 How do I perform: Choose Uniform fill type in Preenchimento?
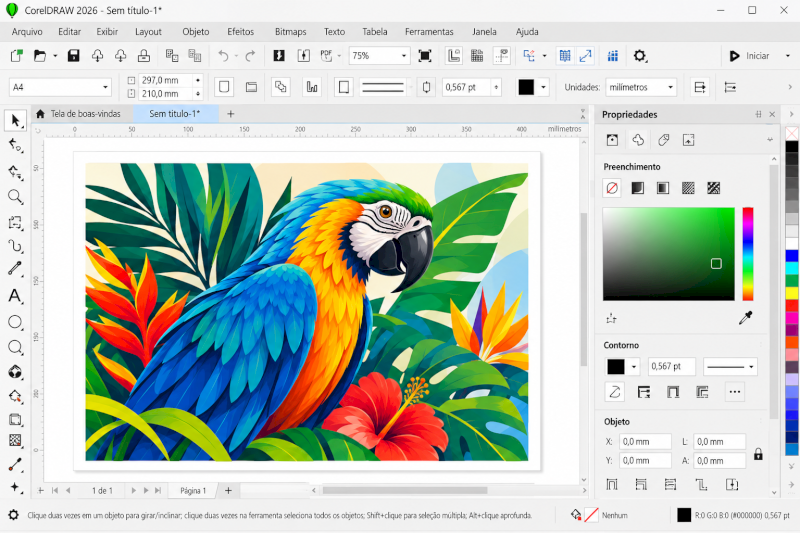pos(637,188)
